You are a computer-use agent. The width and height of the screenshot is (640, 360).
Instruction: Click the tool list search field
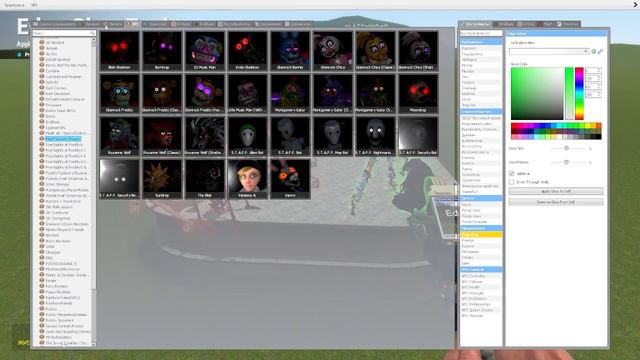click(x=481, y=33)
